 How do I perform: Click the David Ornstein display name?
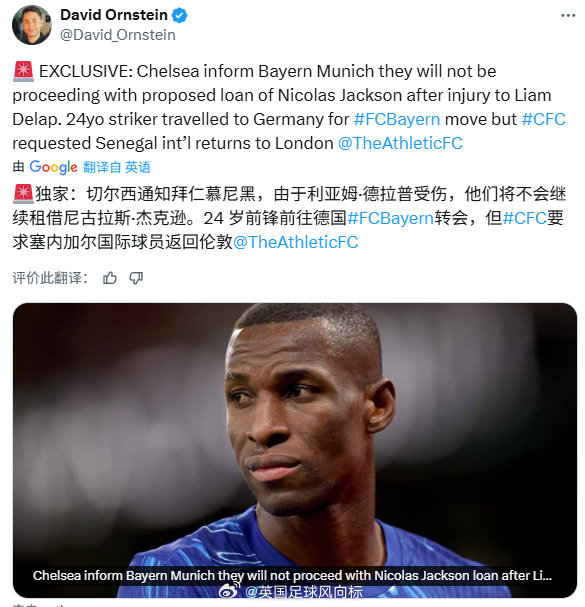pos(114,15)
